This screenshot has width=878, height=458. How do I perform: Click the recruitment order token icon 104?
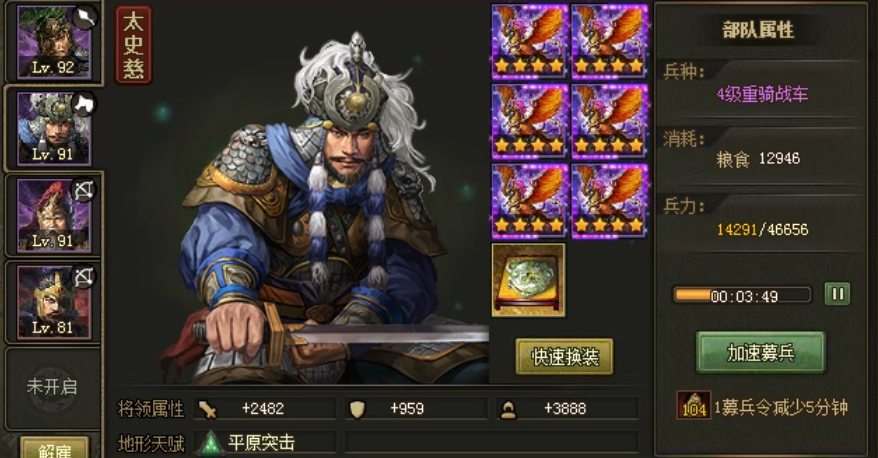(694, 405)
